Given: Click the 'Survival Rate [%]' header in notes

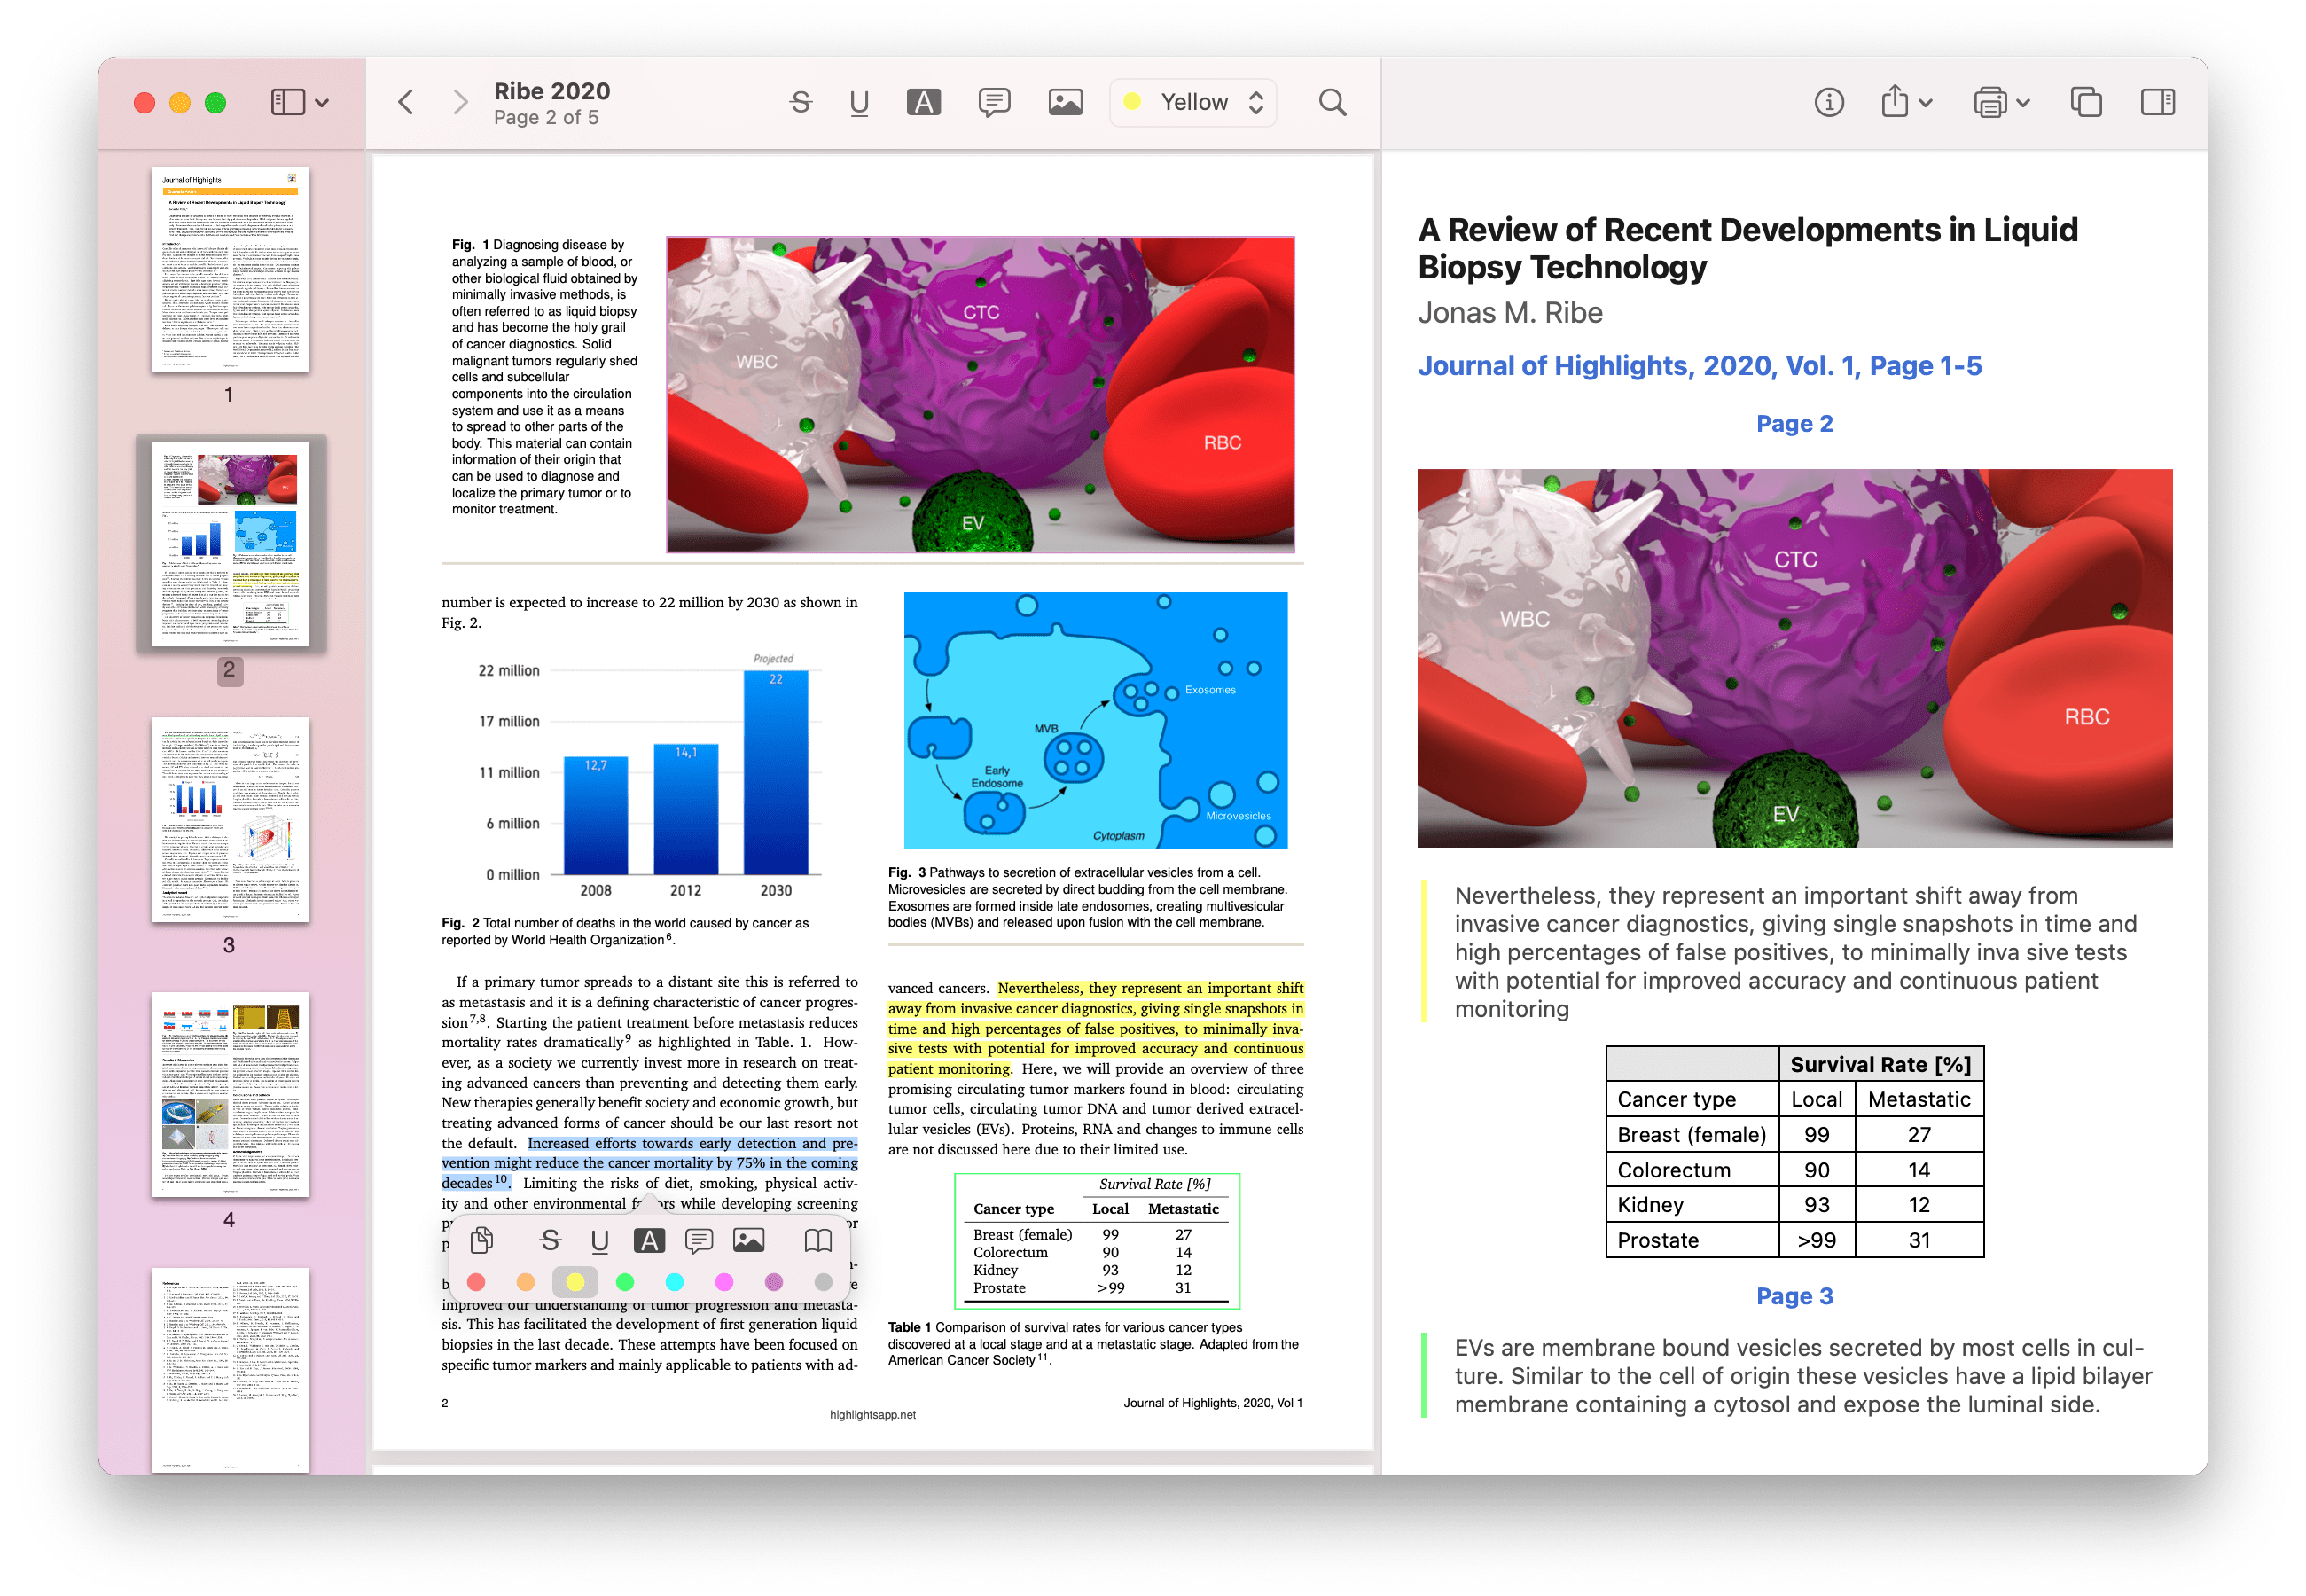Looking at the screenshot, I should coord(1880,1064).
